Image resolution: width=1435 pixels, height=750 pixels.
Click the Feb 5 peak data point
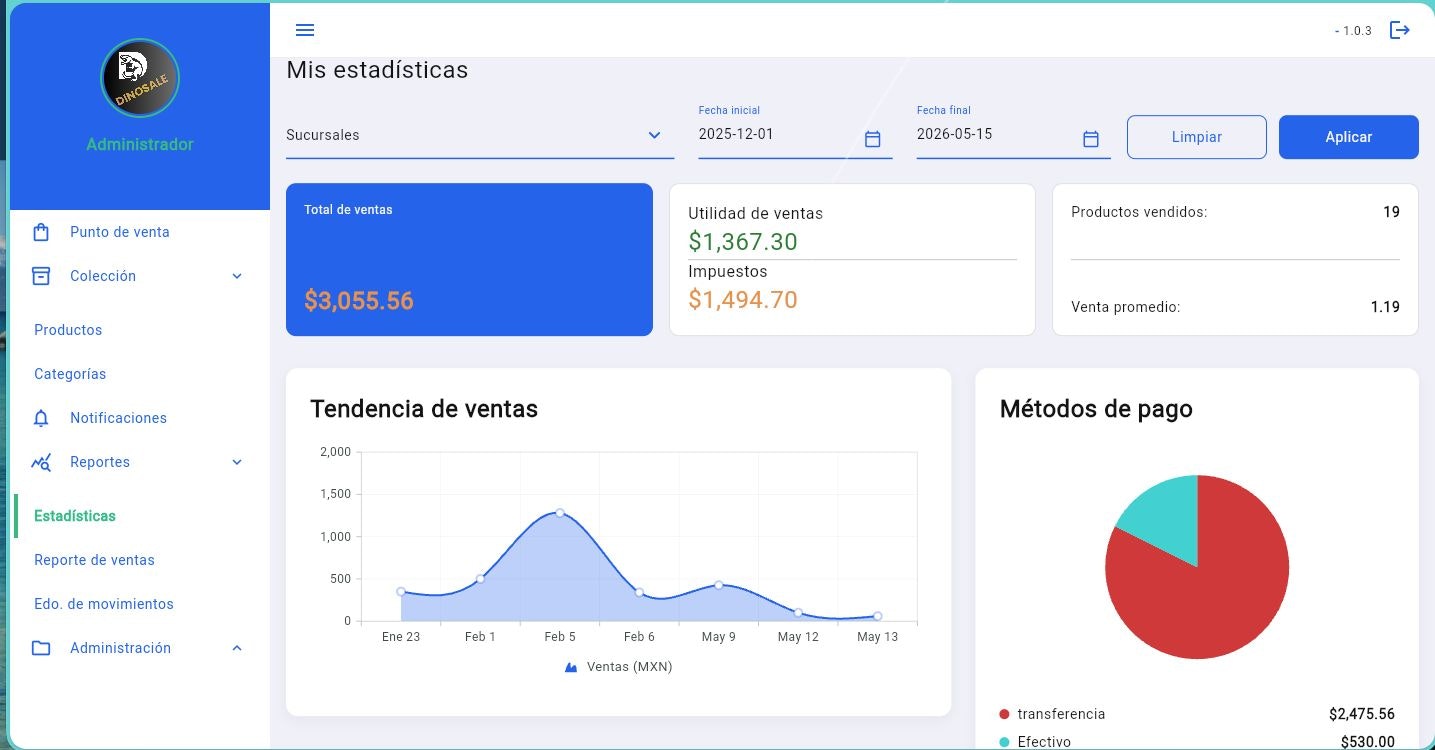click(x=560, y=512)
